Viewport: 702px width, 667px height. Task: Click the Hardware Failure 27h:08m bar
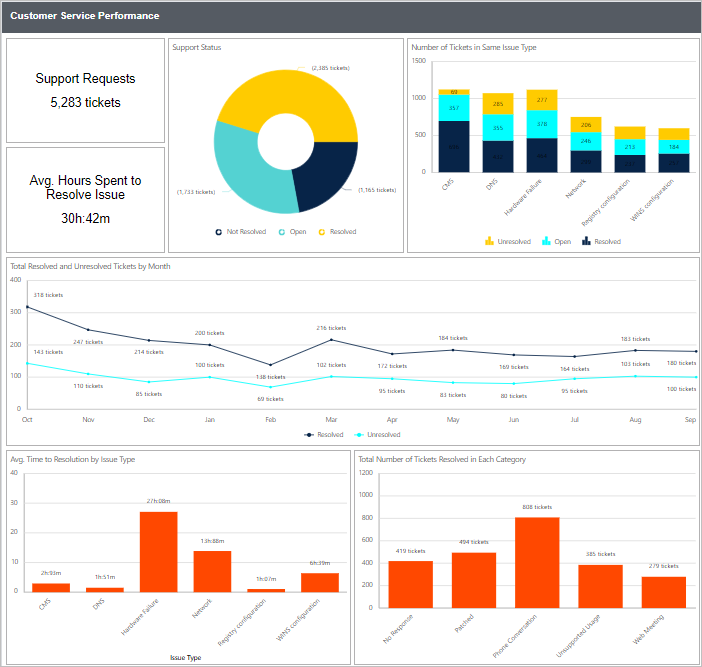[158, 552]
